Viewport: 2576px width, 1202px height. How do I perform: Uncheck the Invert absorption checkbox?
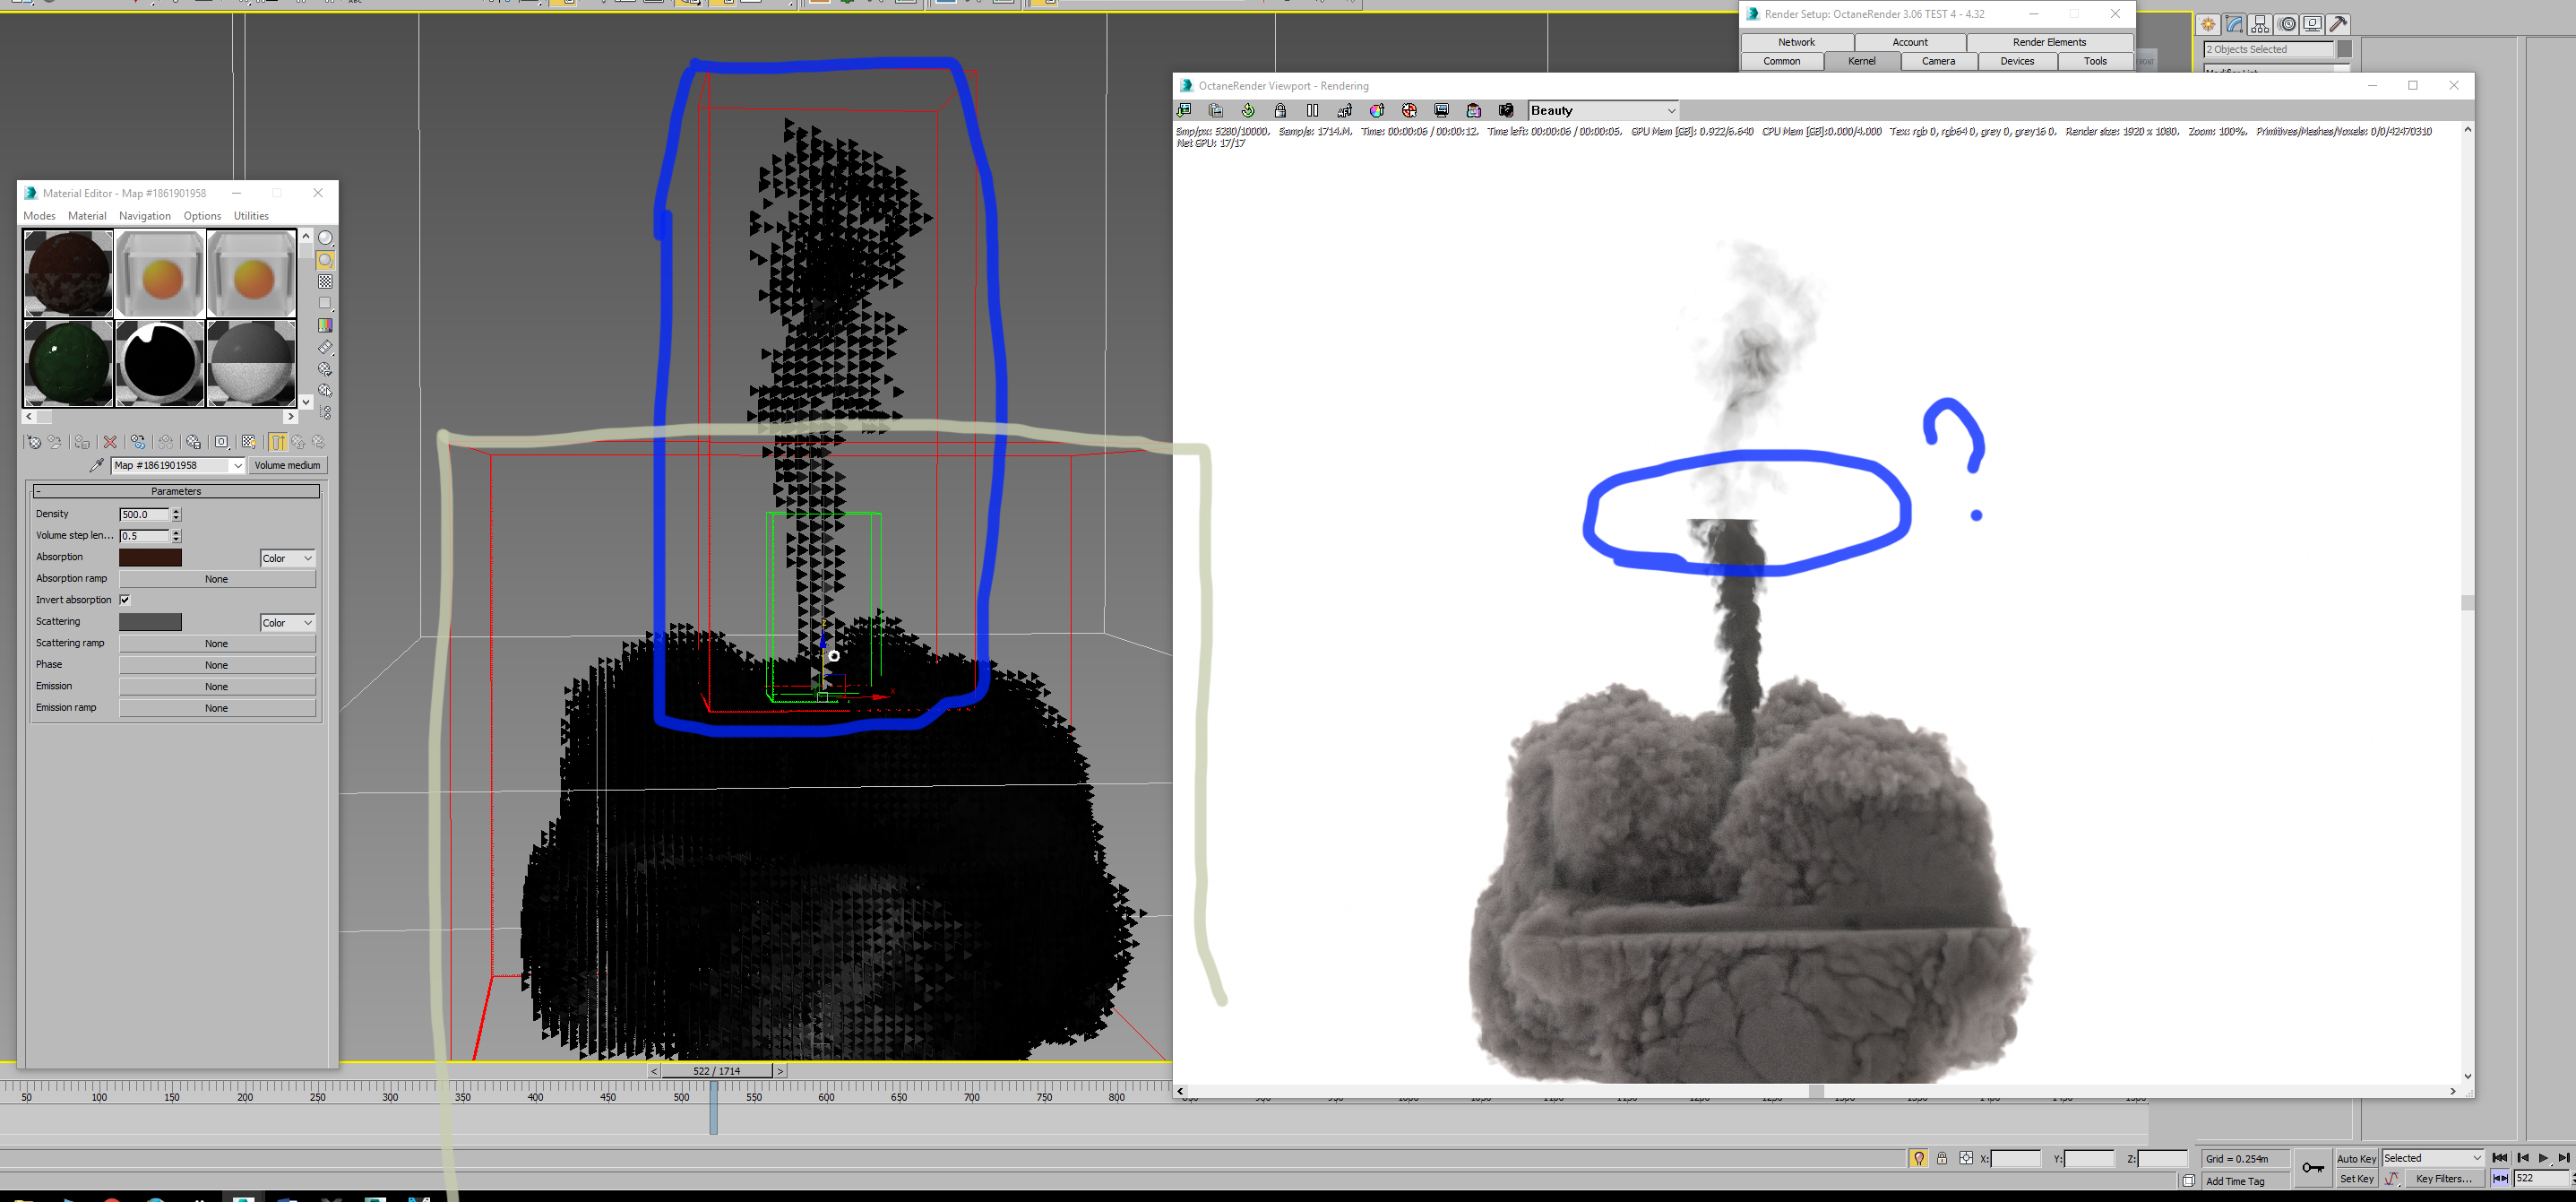(x=125, y=600)
